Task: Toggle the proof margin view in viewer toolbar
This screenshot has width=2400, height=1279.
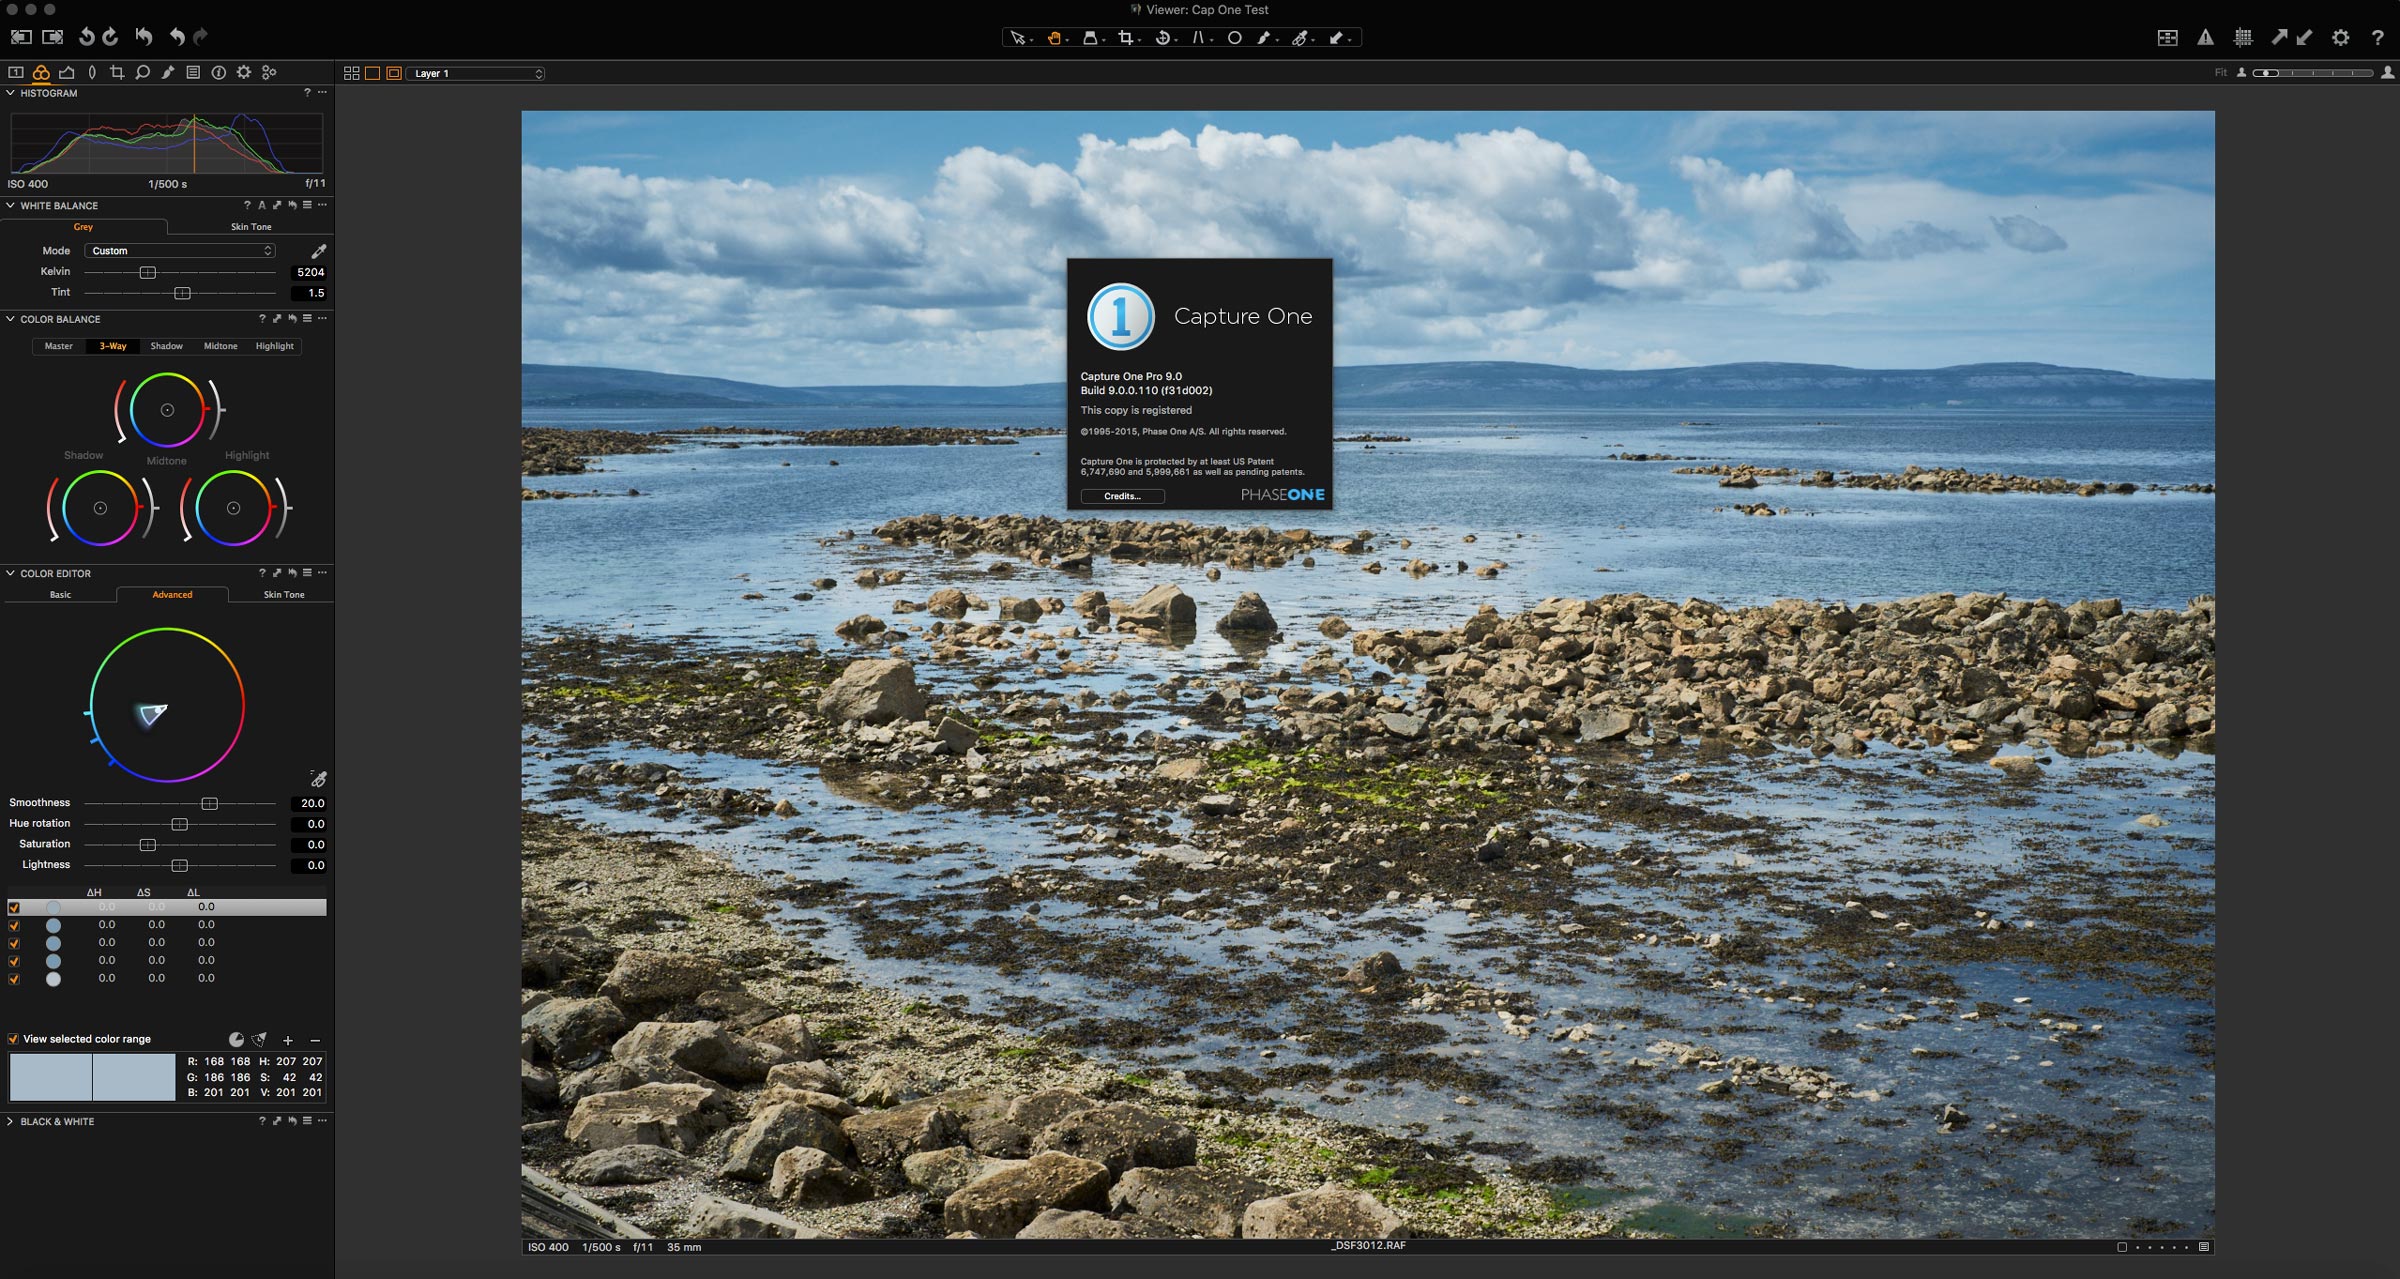Action: (x=392, y=73)
